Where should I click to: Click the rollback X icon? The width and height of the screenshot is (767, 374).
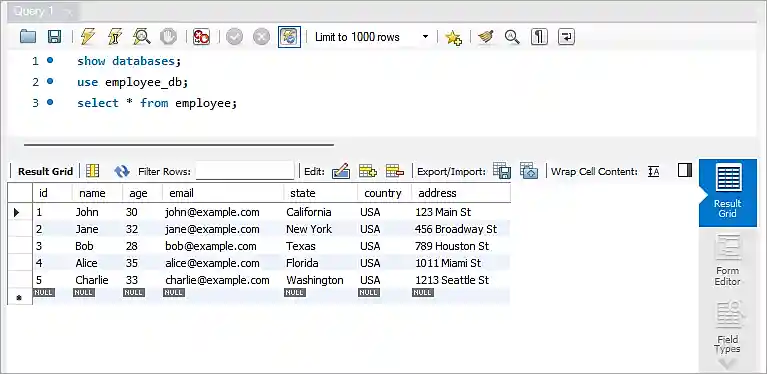pyautogui.click(x=261, y=37)
